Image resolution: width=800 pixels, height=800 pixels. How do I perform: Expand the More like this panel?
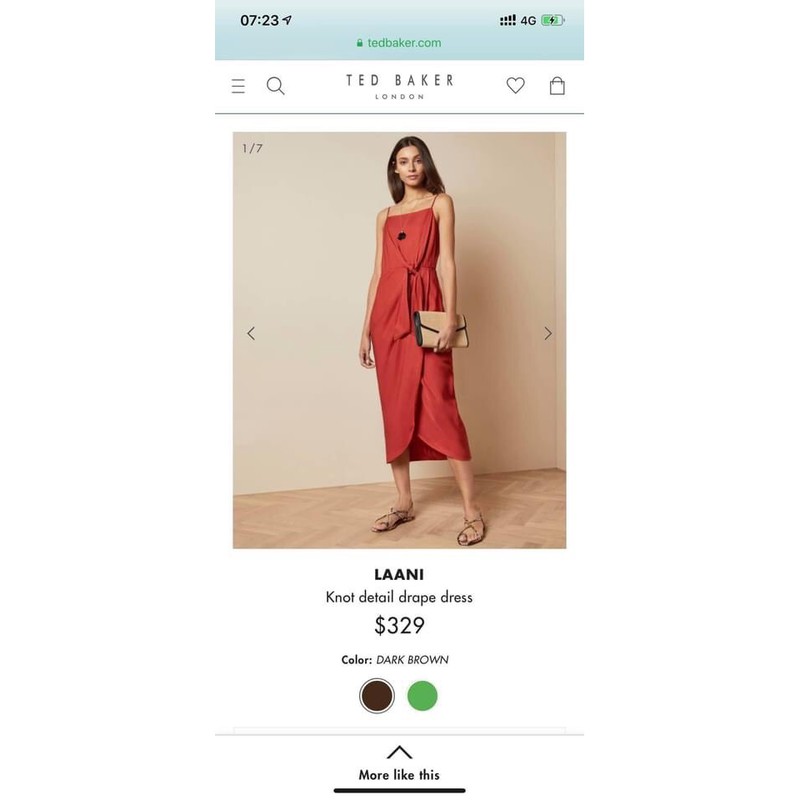click(399, 775)
